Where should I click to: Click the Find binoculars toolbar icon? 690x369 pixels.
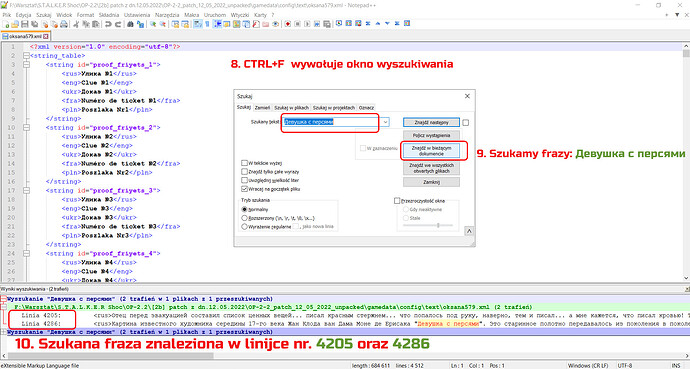pos(130,24)
